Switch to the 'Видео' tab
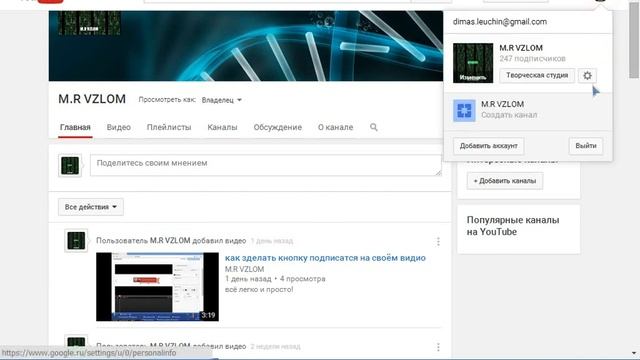Image resolution: width=640 pixels, height=360 pixels. [x=118, y=127]
